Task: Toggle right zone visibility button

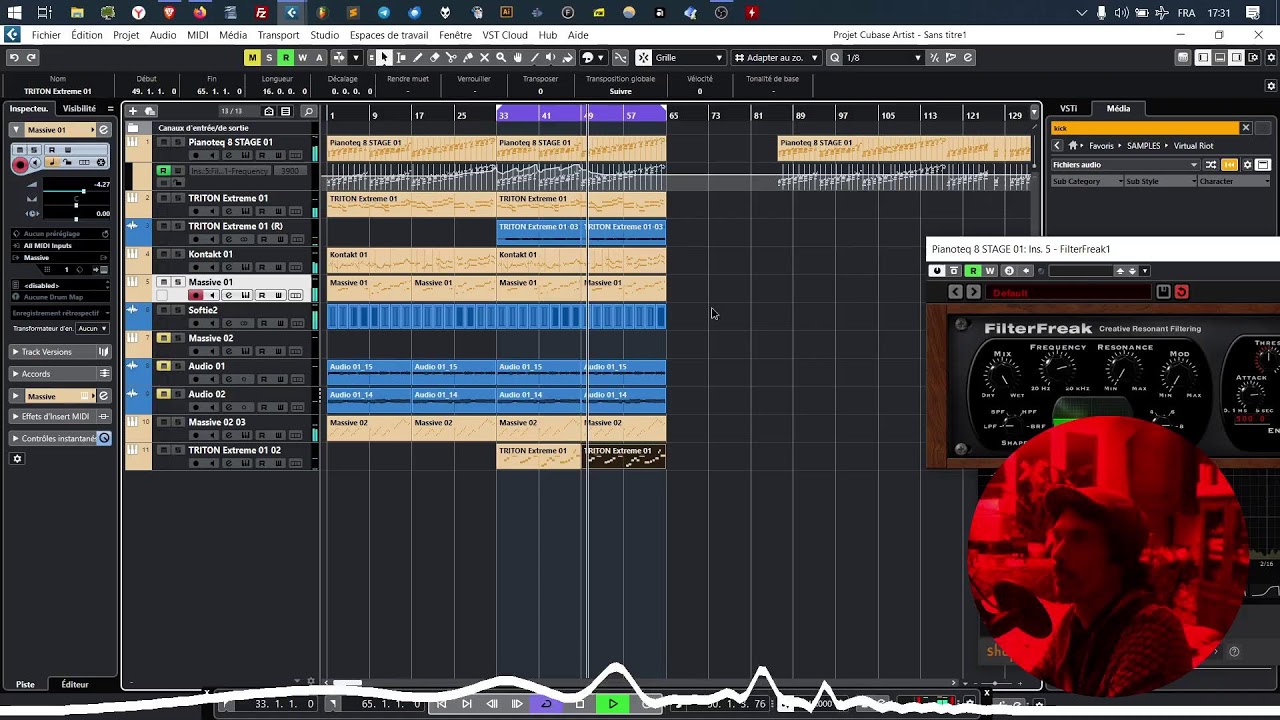Action: click(x=1237, y=57)
